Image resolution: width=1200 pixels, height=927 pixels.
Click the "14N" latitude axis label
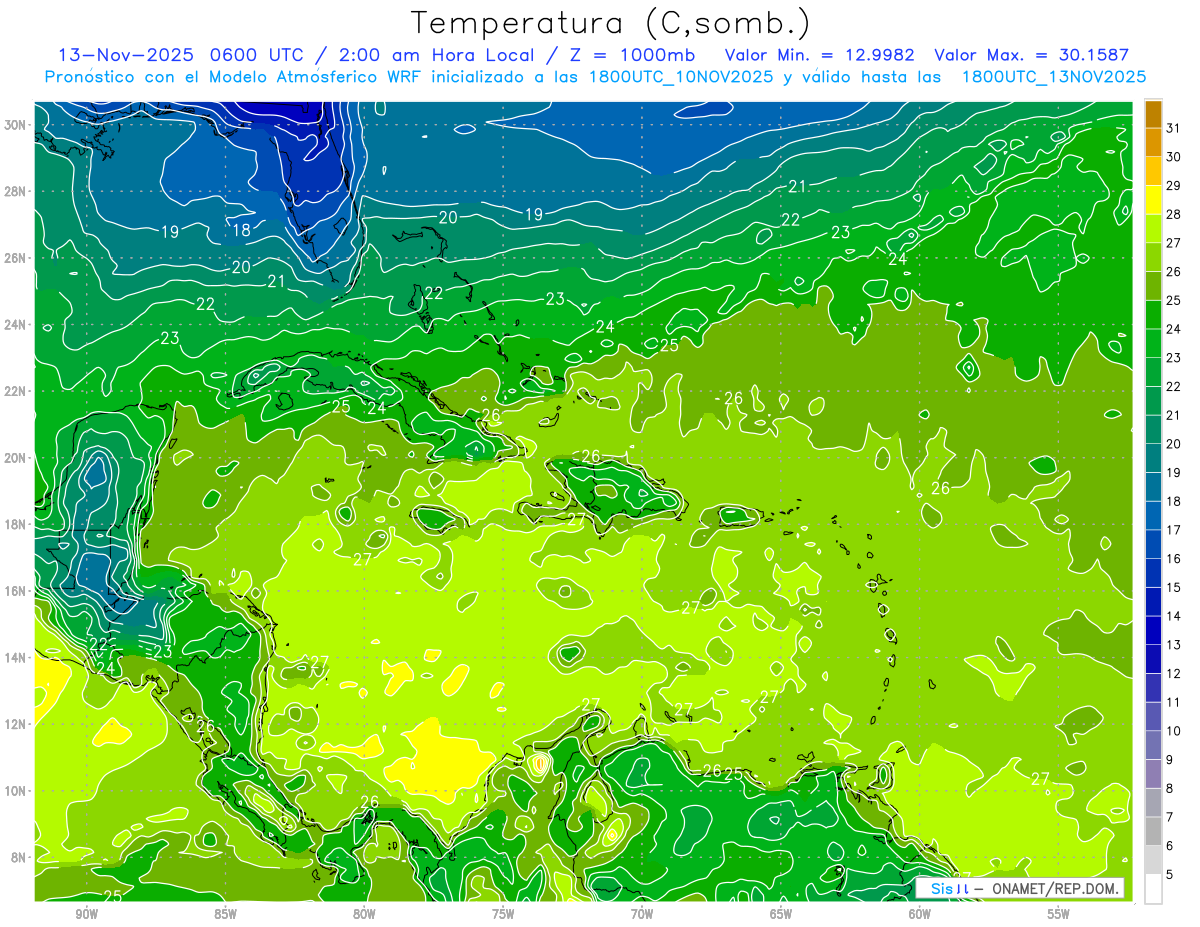(16, 657)
